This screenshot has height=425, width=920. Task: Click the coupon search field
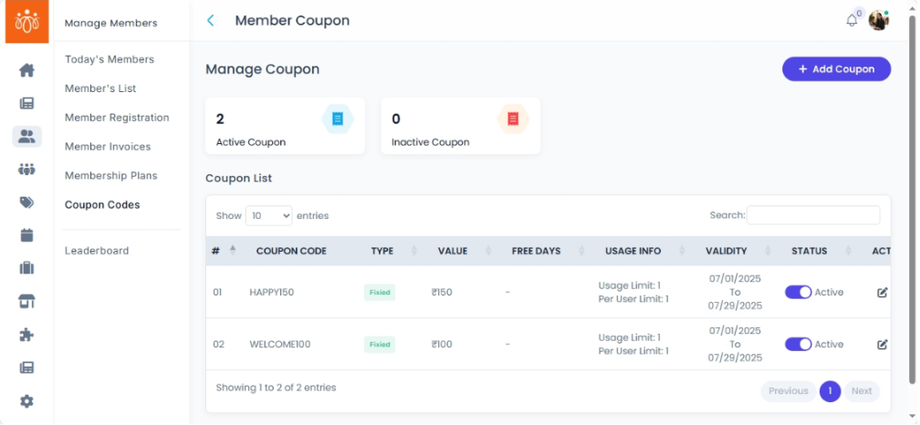[813, 215]
